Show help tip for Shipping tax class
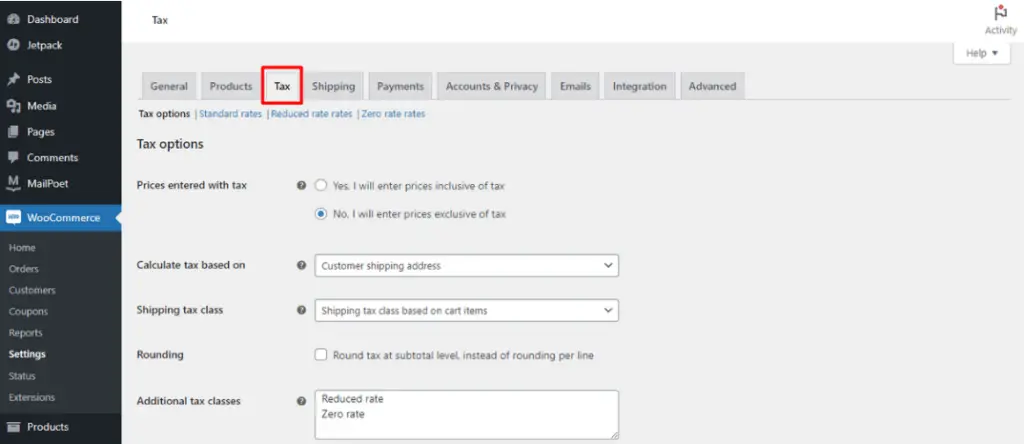The image size is (1024, 444). point(301,310)
